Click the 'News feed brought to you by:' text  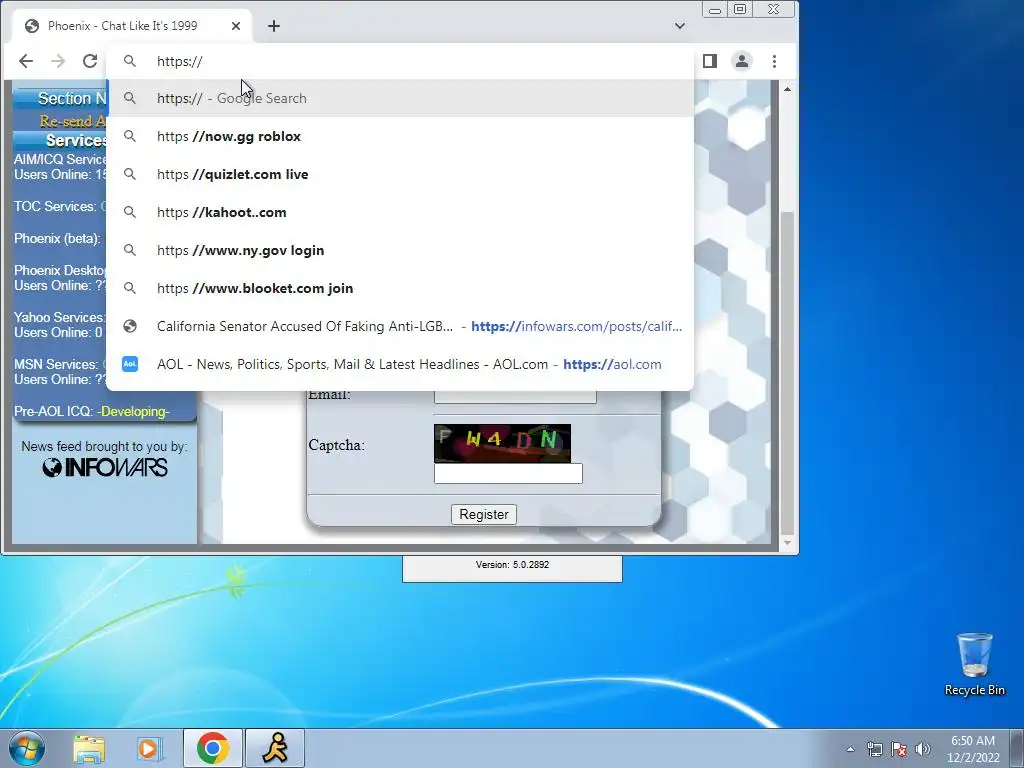(x=104, y=447)
